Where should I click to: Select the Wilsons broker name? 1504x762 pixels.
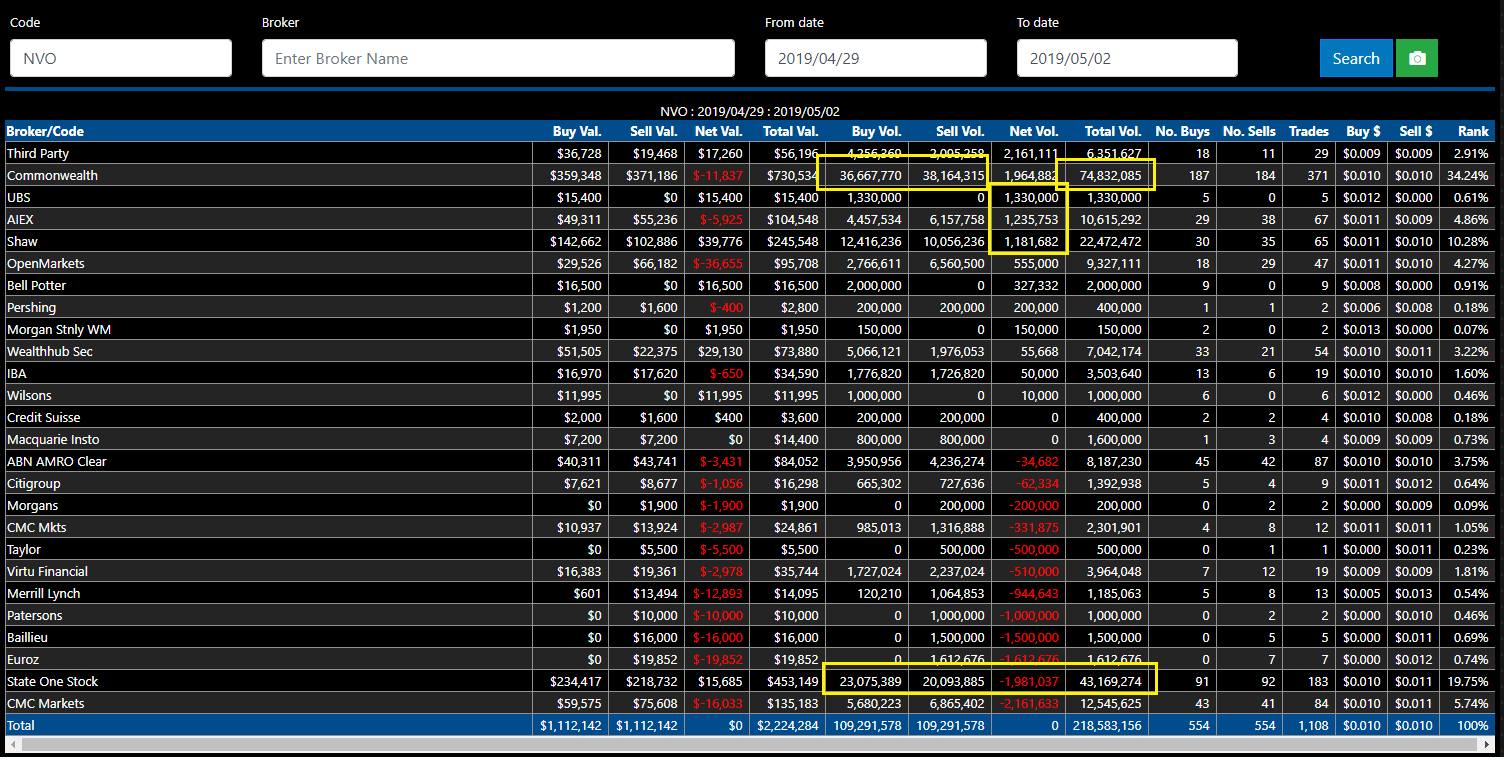click(29, 395)
